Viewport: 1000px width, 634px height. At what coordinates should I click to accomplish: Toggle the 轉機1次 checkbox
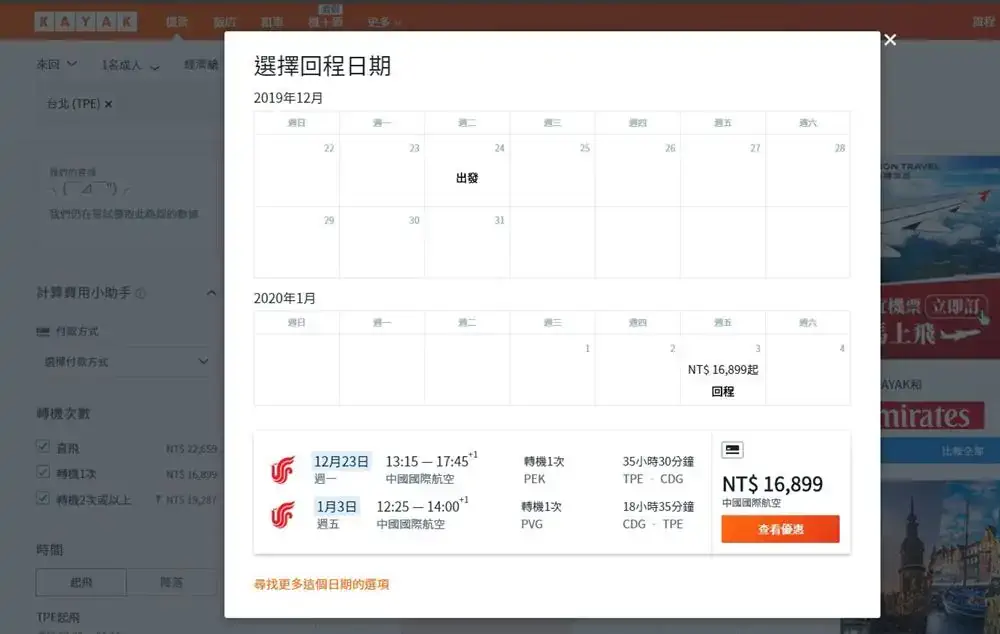point(43,472)
